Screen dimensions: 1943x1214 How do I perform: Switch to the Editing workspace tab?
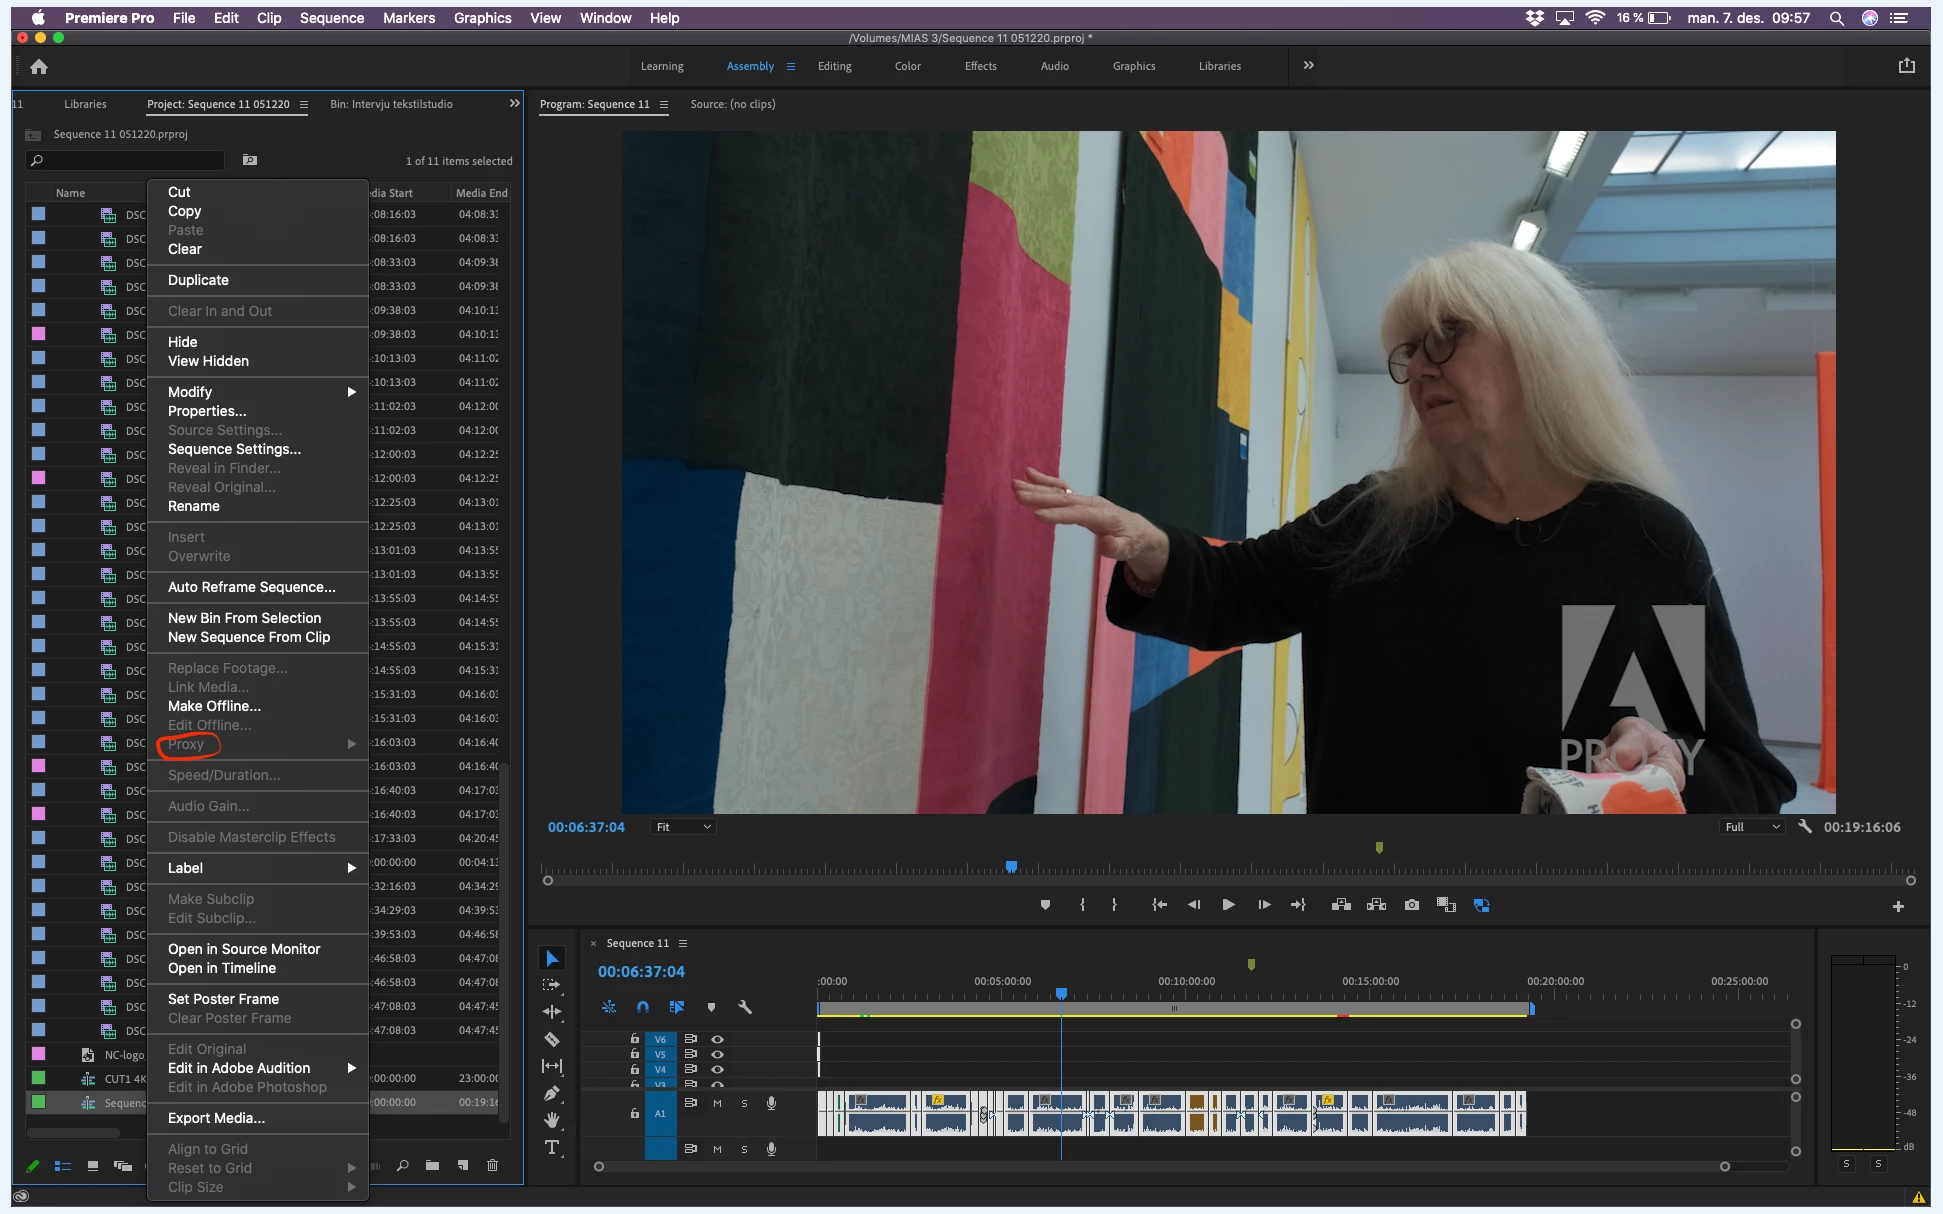point(834,66)
